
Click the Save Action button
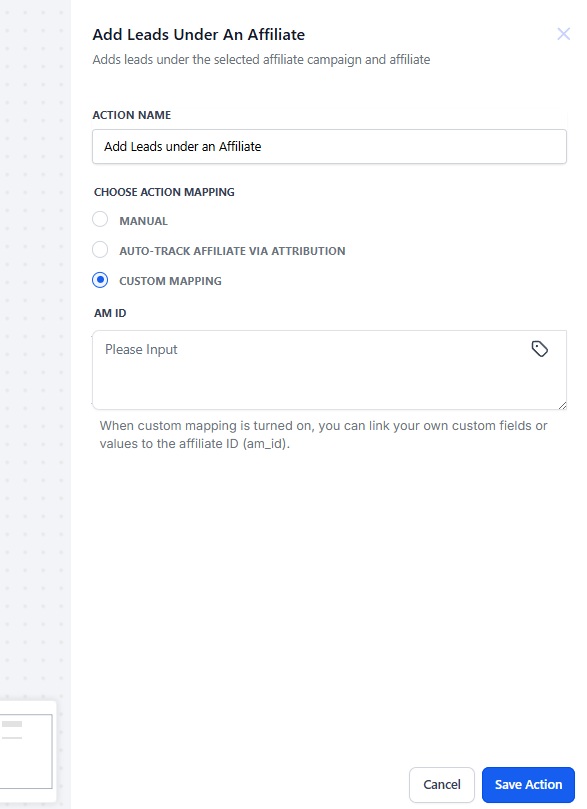(x=528, y=785)
